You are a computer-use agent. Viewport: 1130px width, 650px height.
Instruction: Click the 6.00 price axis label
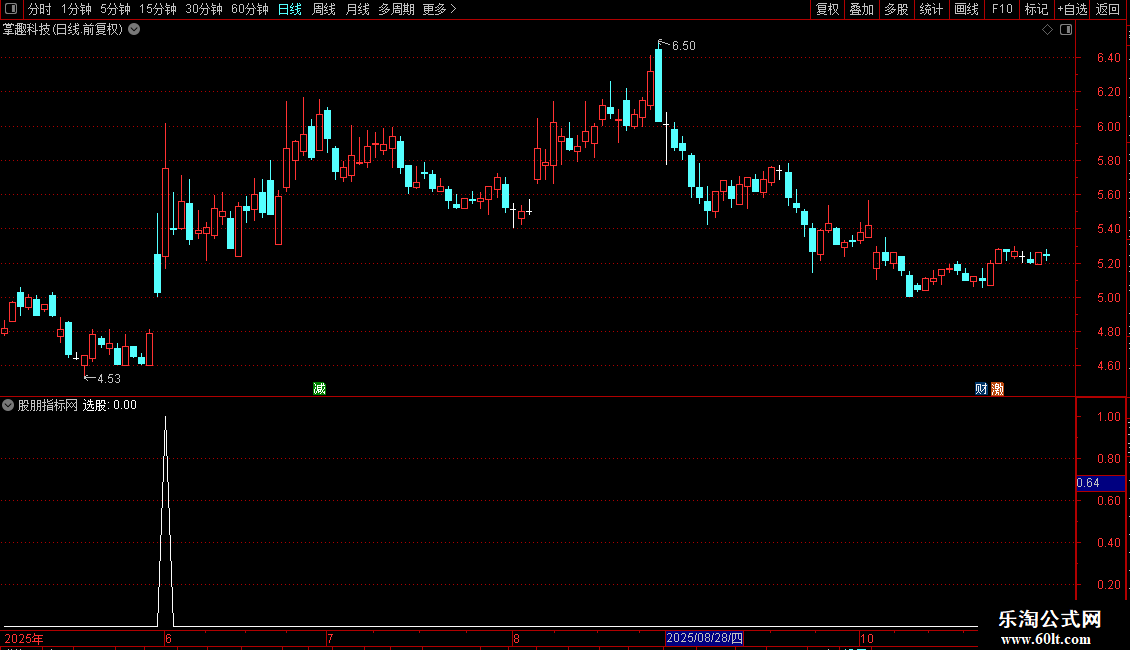1108,127
